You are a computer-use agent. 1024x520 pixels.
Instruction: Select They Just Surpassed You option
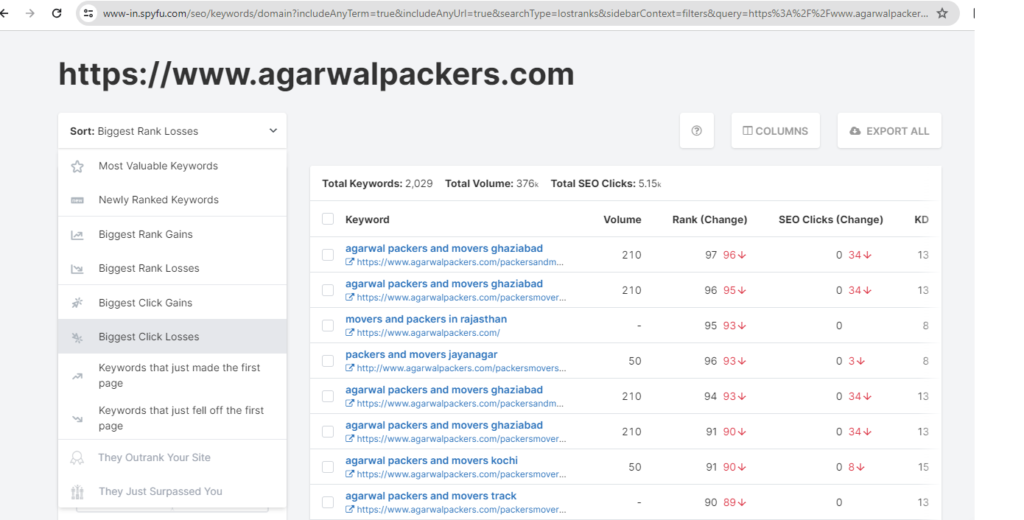coord(160,492)
